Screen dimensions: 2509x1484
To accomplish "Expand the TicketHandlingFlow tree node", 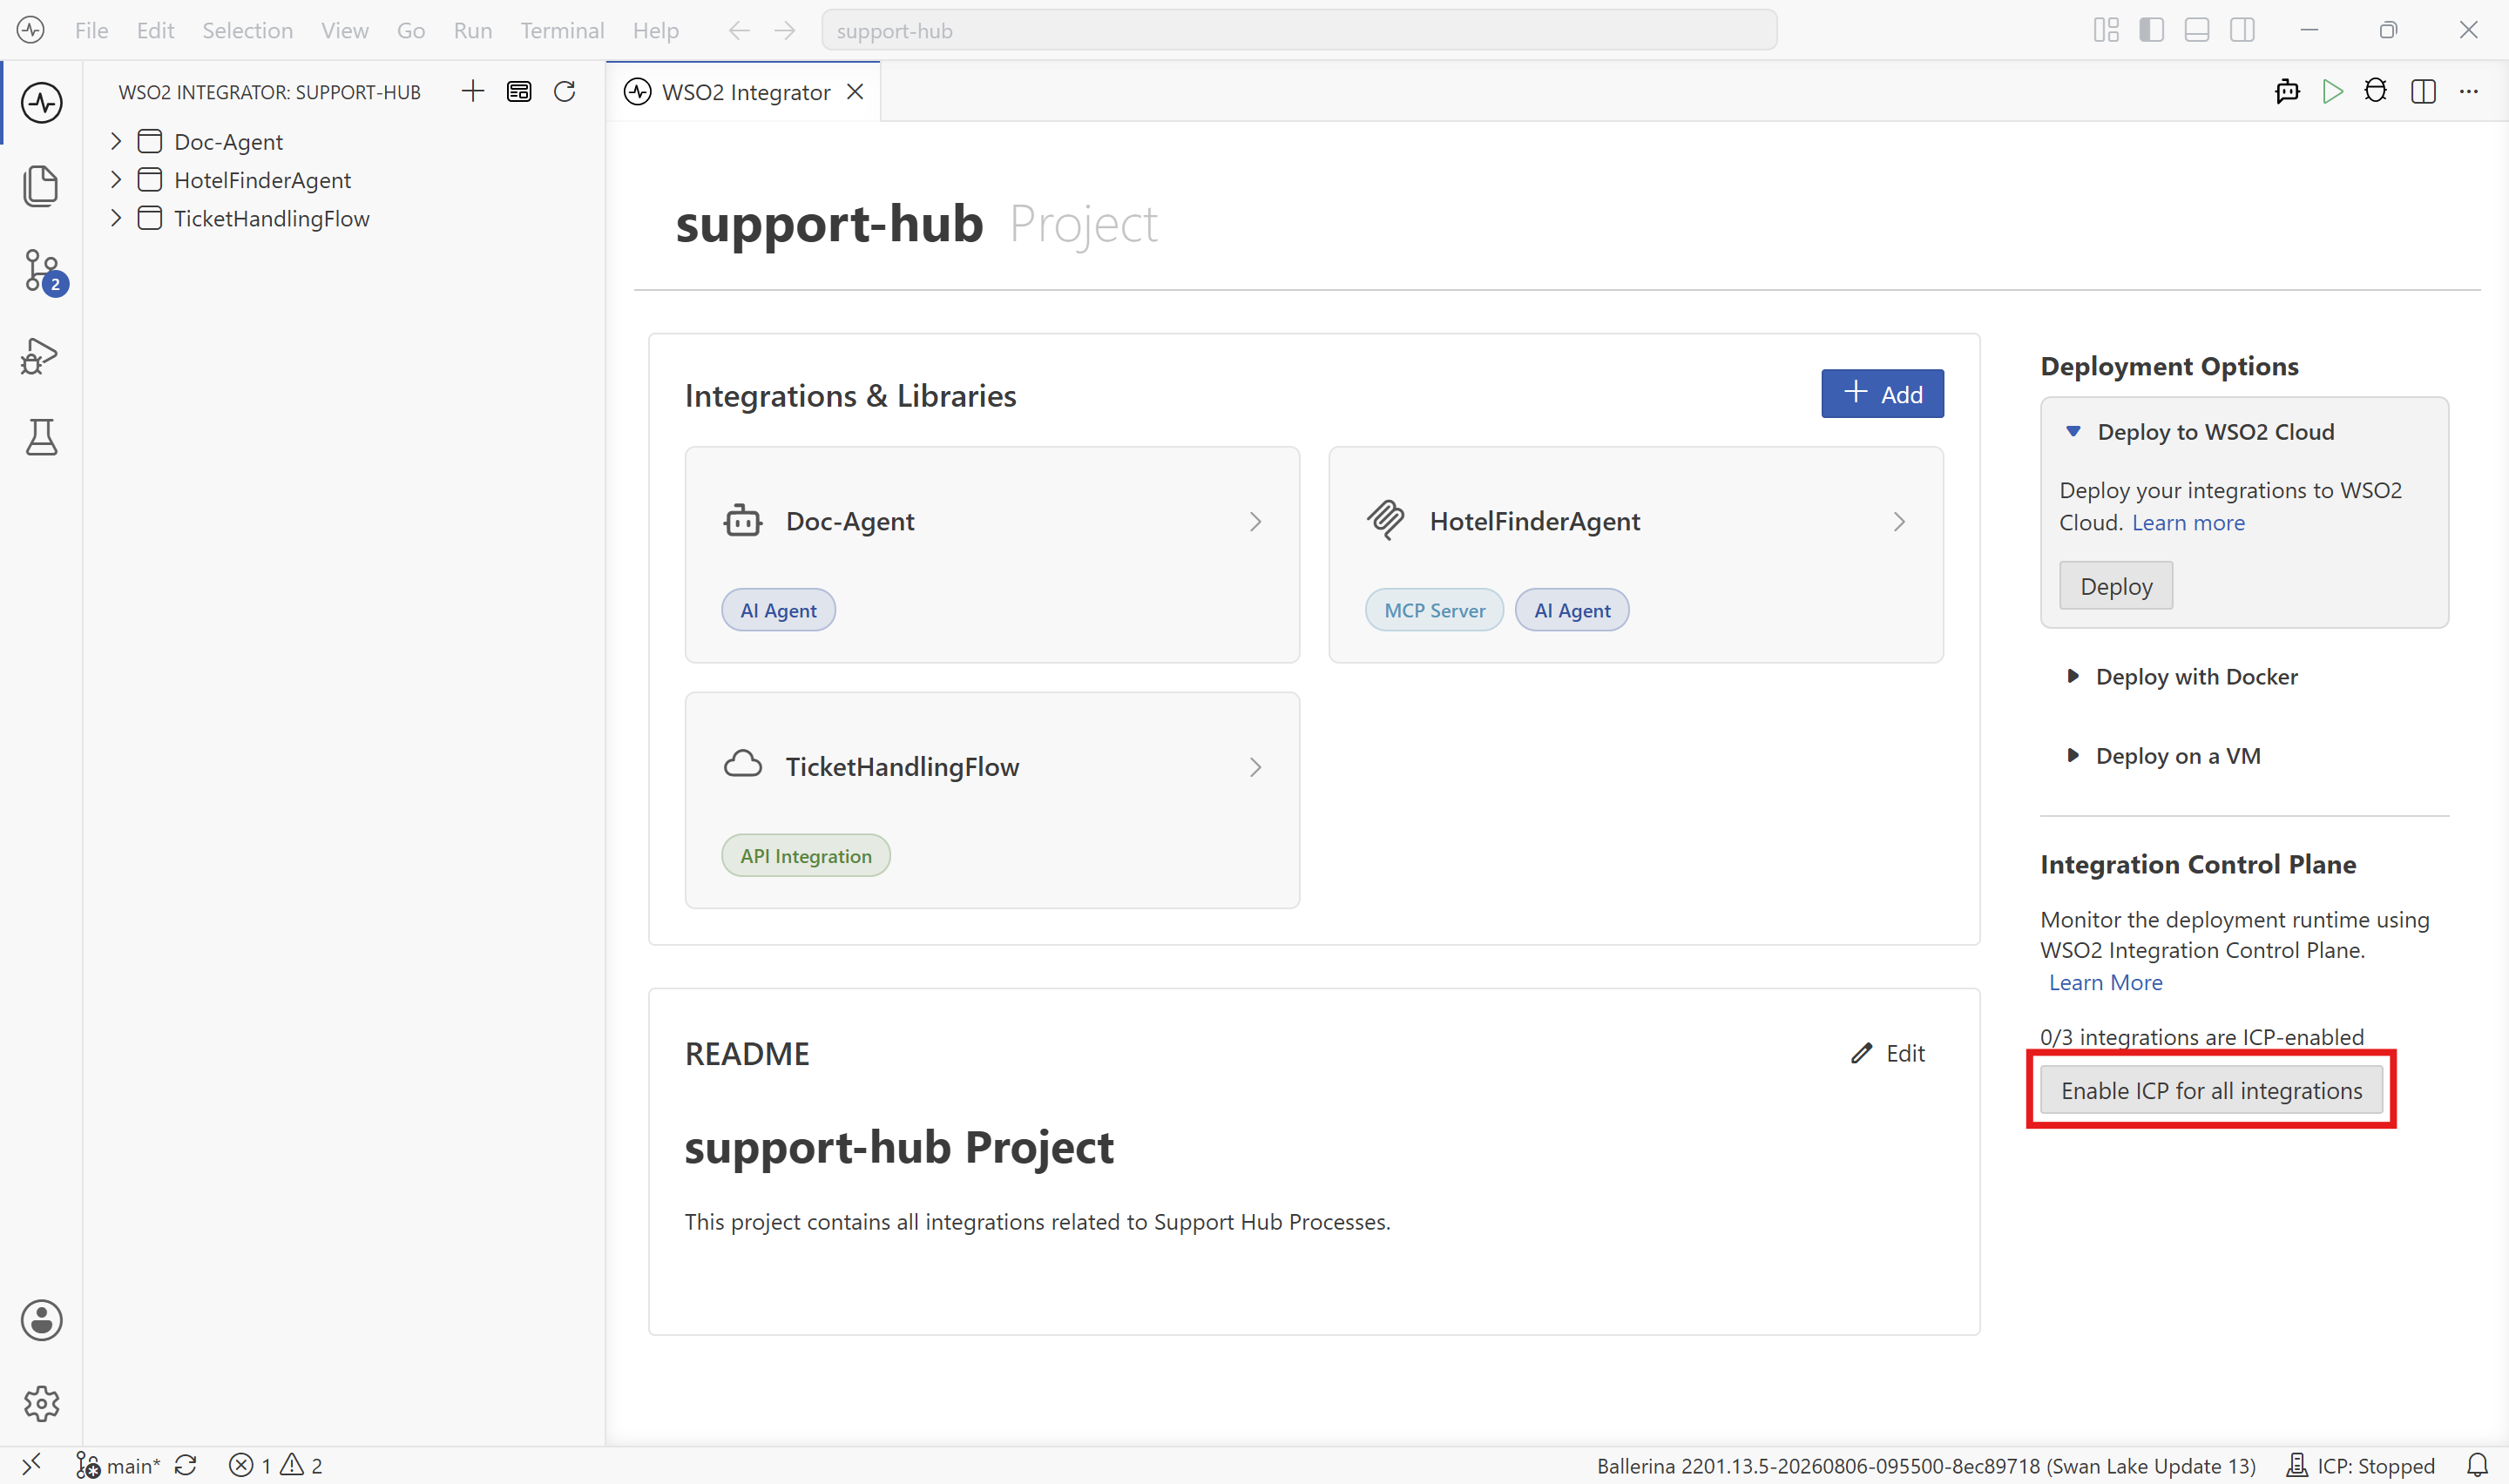I will [116, 218].
